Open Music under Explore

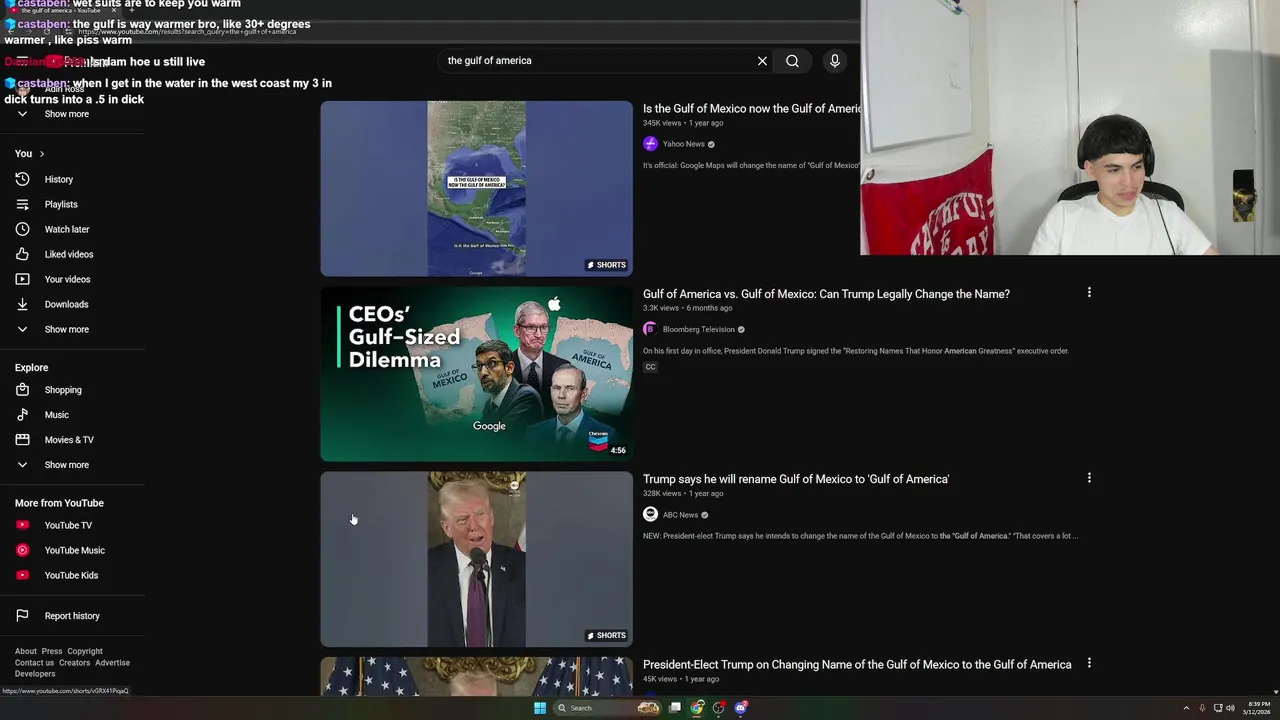click(57, 415)
